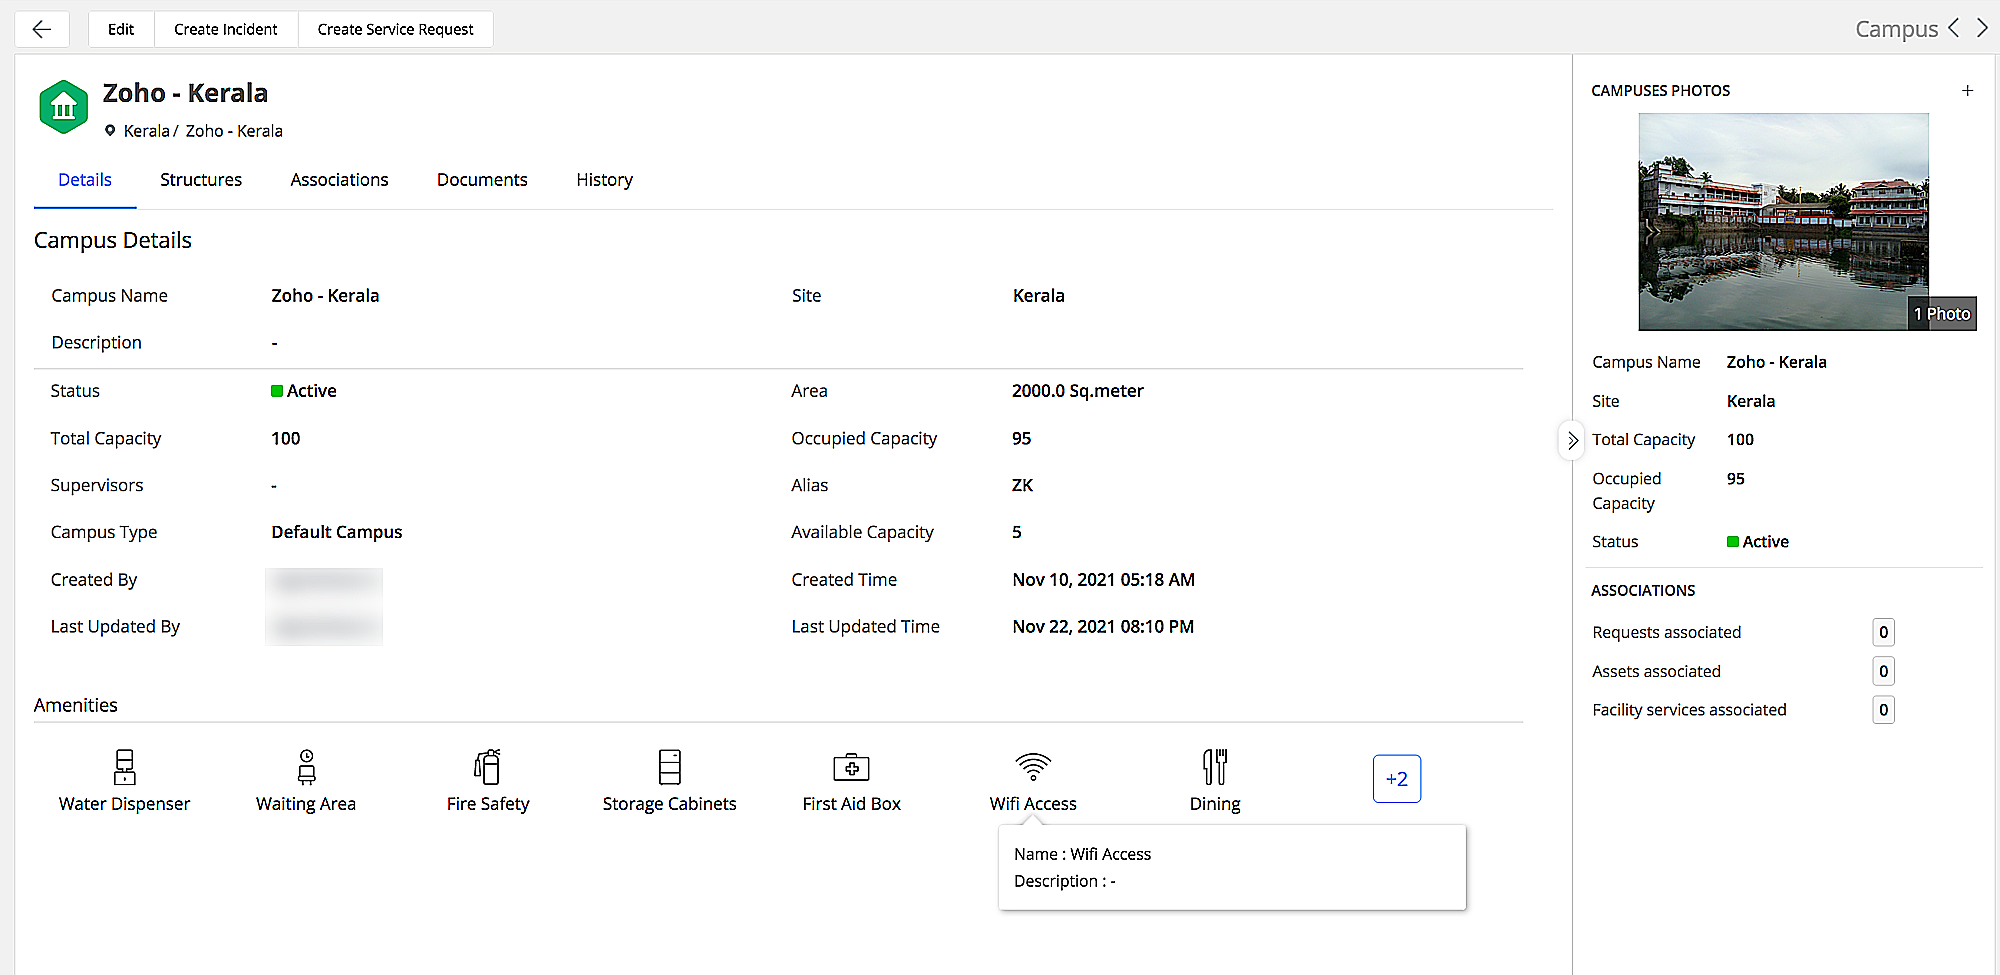Click the Requests associated count box
The image size is (2000, 975).
click(1883, 632)
